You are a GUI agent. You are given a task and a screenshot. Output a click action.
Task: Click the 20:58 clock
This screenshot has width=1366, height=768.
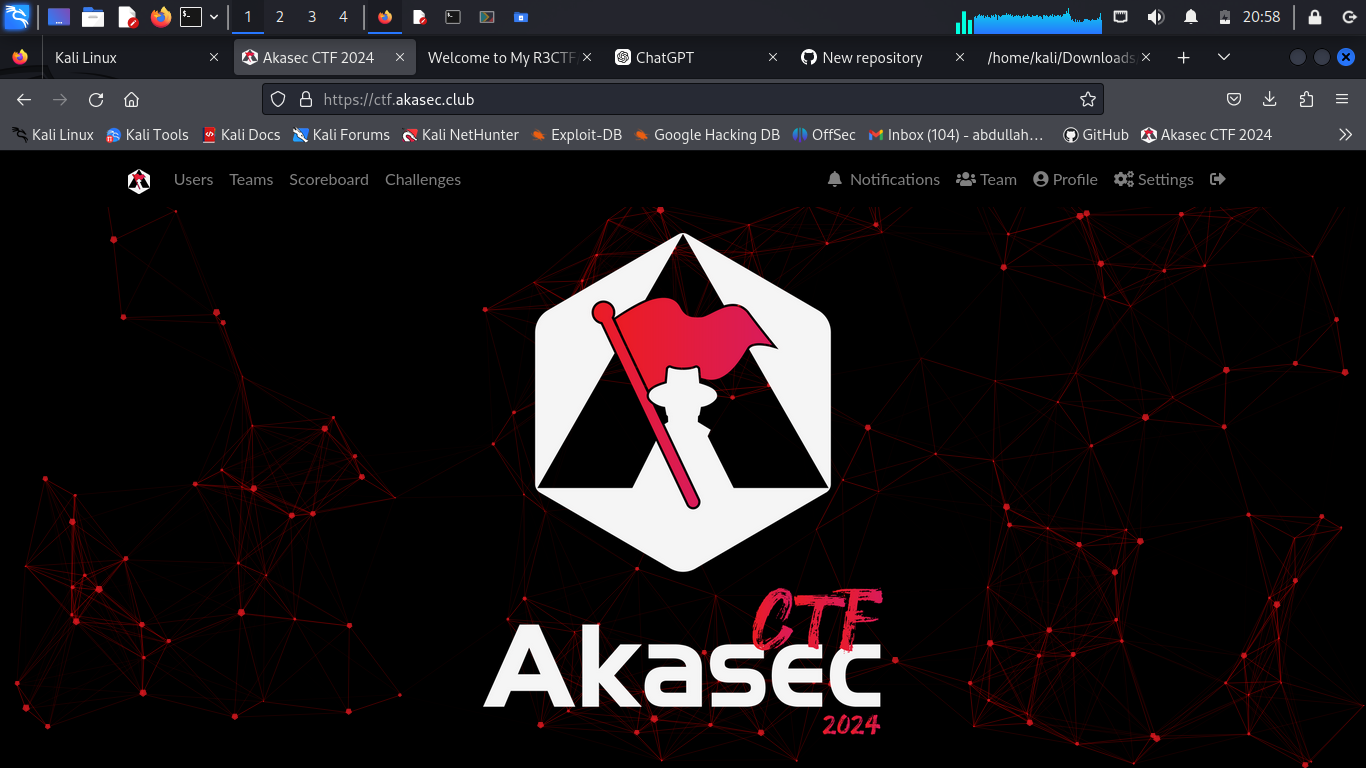[x=1261, y=17]
